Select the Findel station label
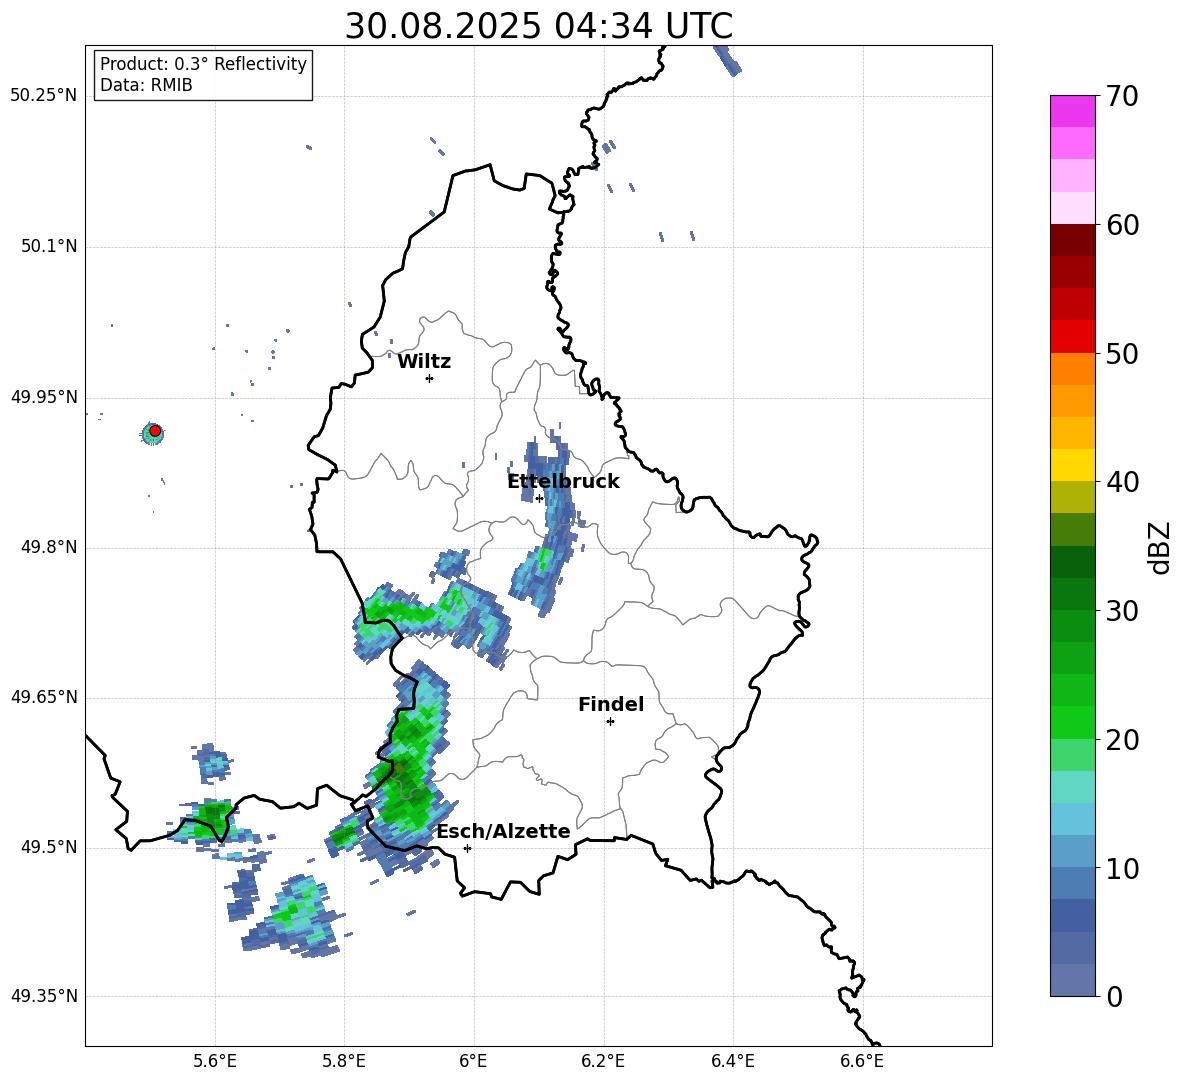The width and height of the screenshot is (1184, 1081). tap(611, 704)
